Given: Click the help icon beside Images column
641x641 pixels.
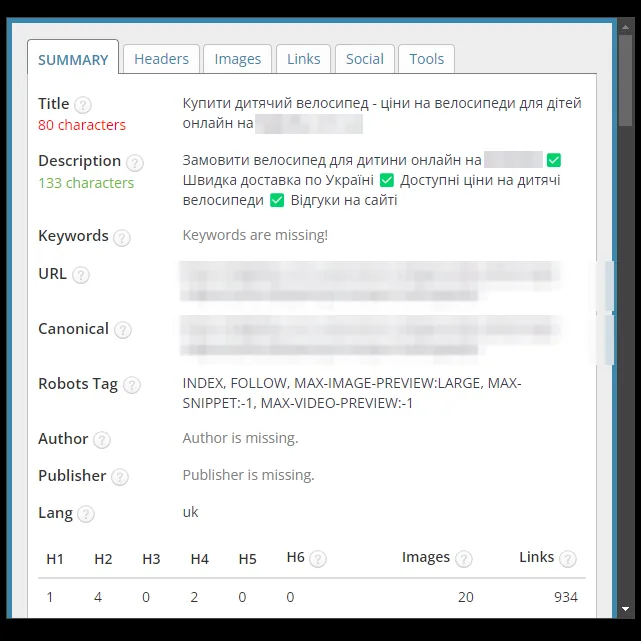Looking at the screenshot, I should pyautogui.click(x=464, y=559).
